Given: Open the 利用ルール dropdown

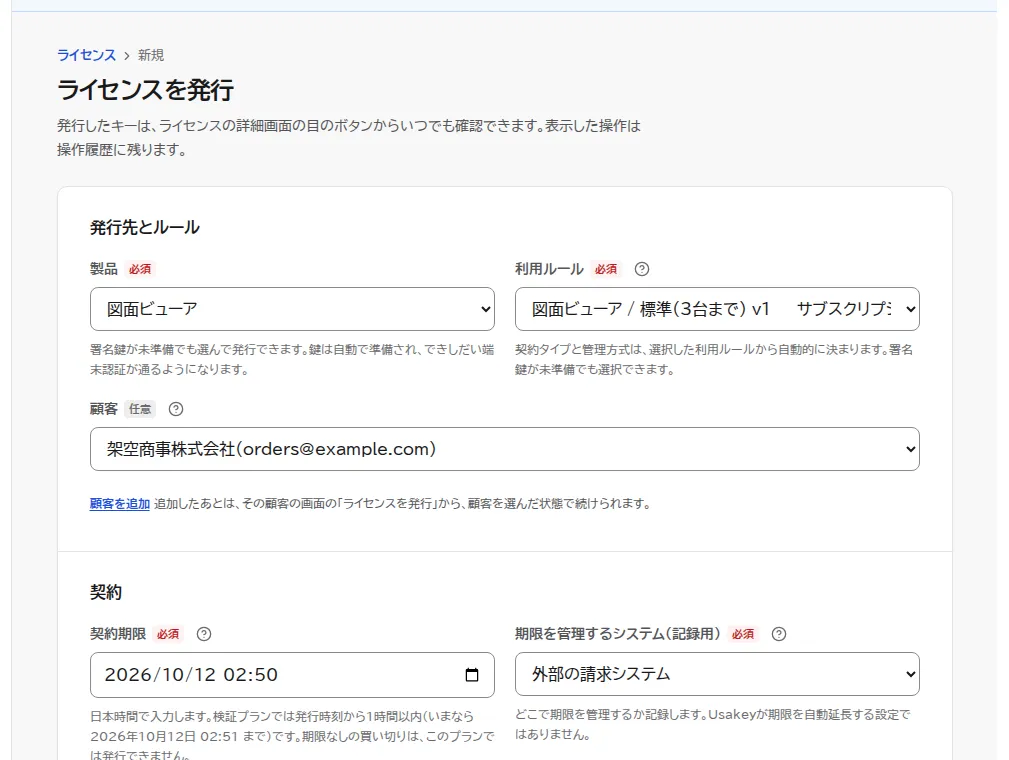Looking at the screenshot, I should click(x=717, y=309).
